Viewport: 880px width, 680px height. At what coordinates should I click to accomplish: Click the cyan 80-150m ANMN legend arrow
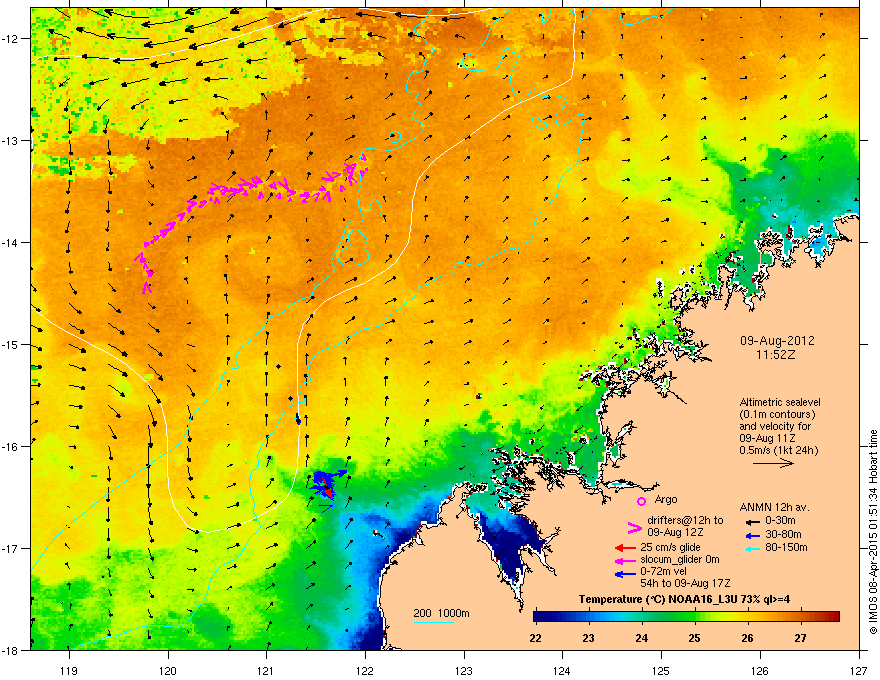754,549
